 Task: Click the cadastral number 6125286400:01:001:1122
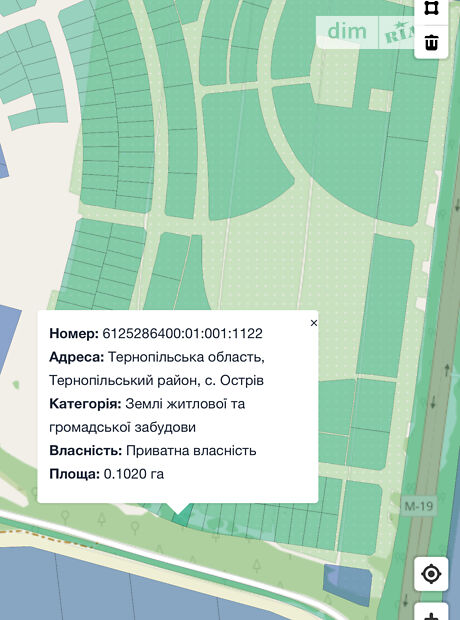point(182,334)
